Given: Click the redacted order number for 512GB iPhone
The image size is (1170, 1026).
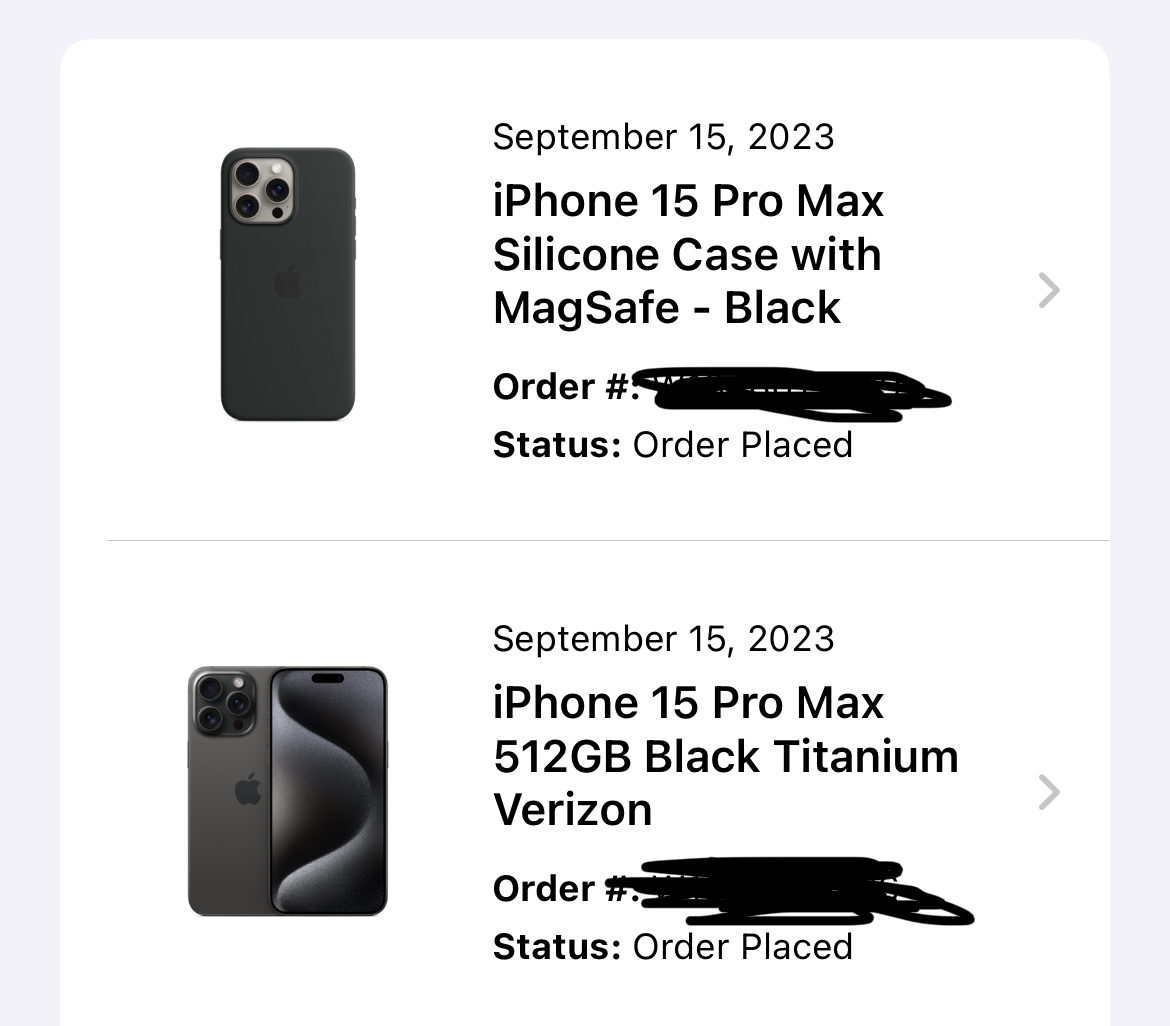Looking at the screenshot, I should coord(800,890).
